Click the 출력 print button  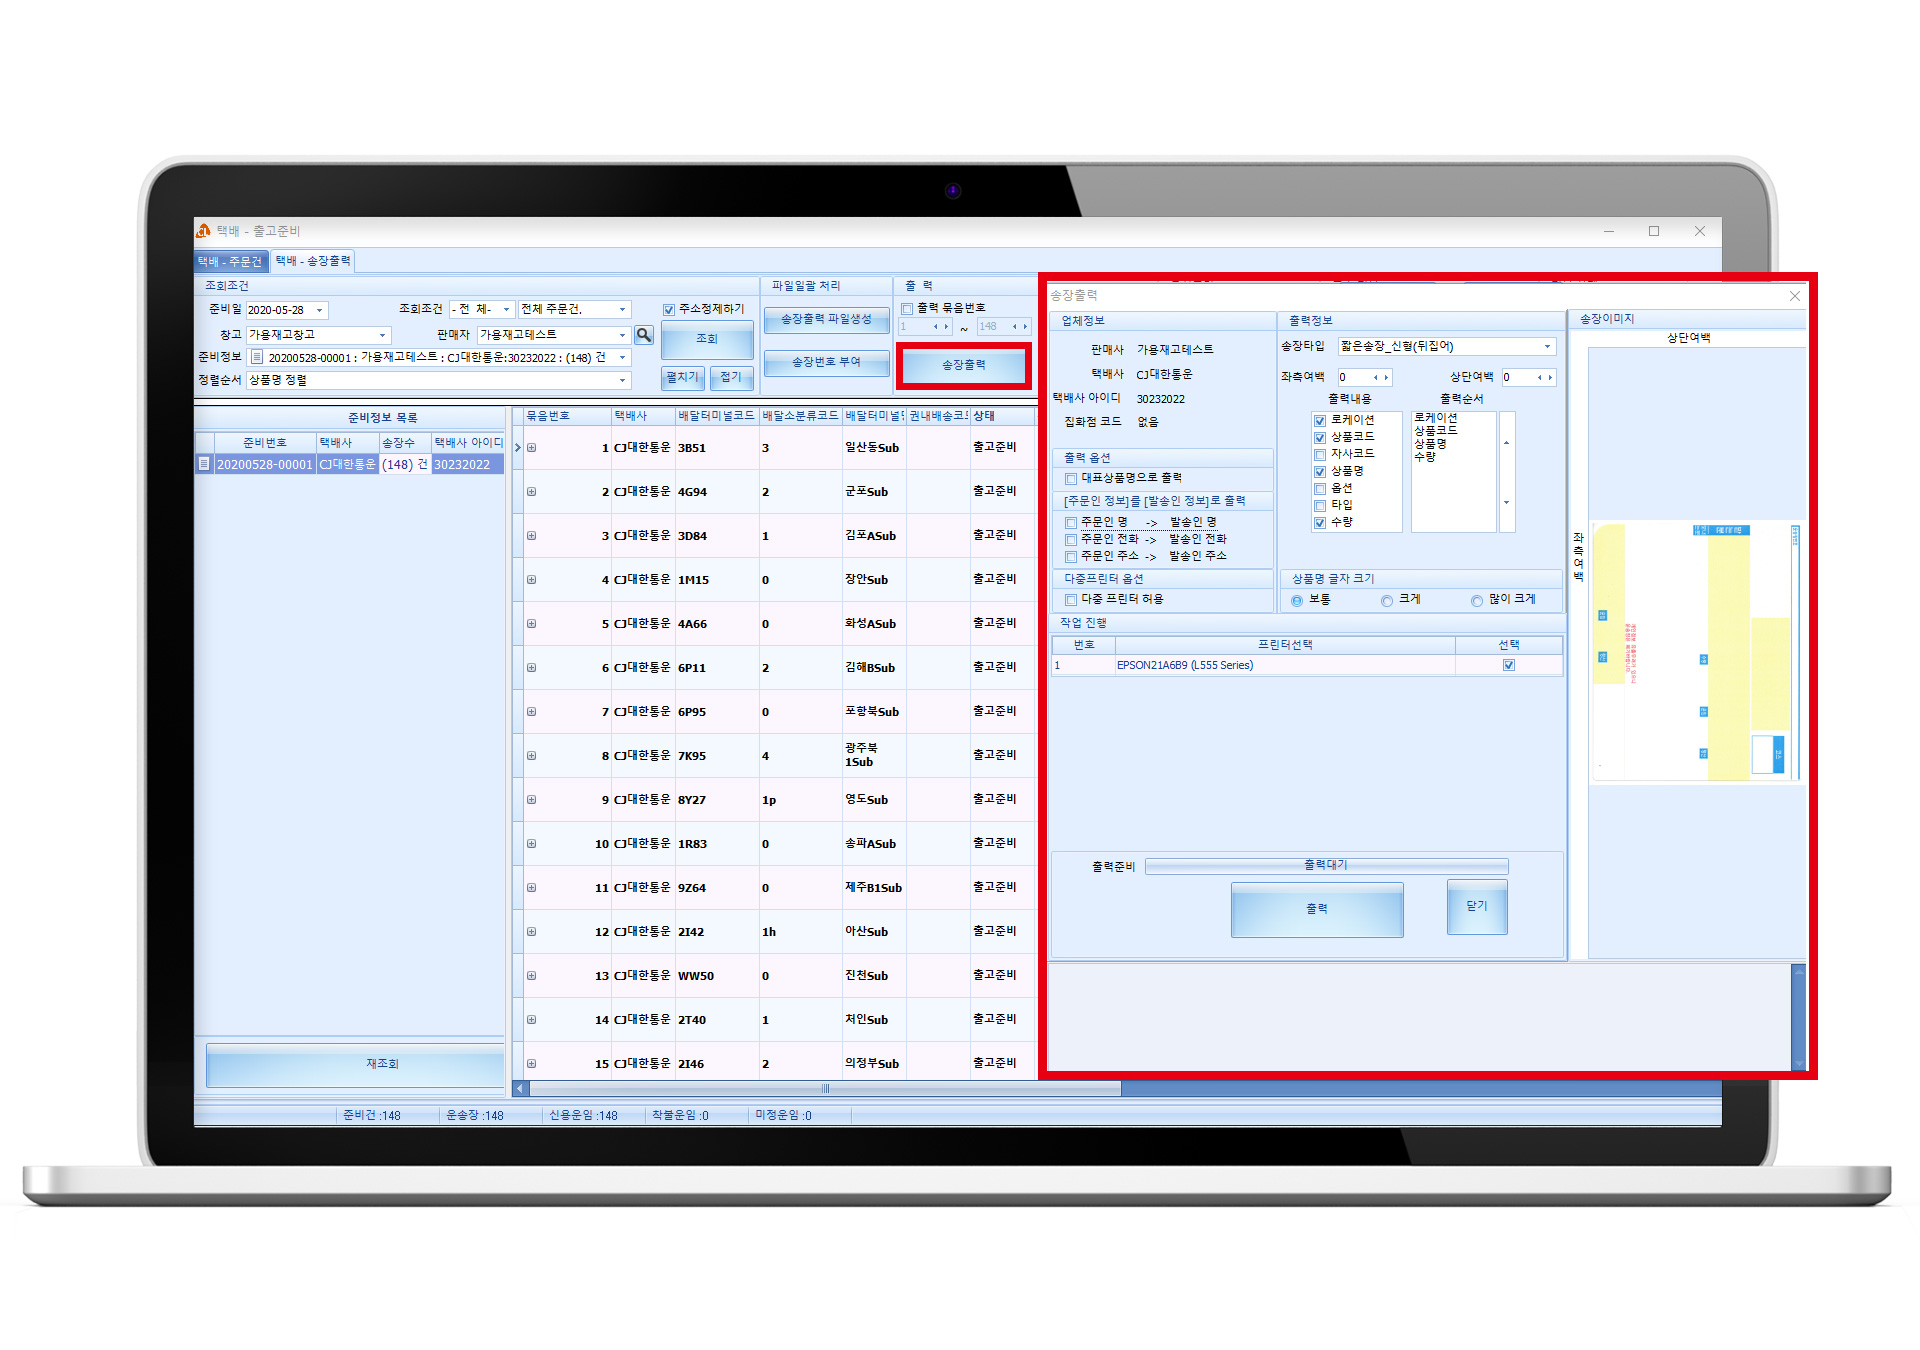coord(1316,909)
